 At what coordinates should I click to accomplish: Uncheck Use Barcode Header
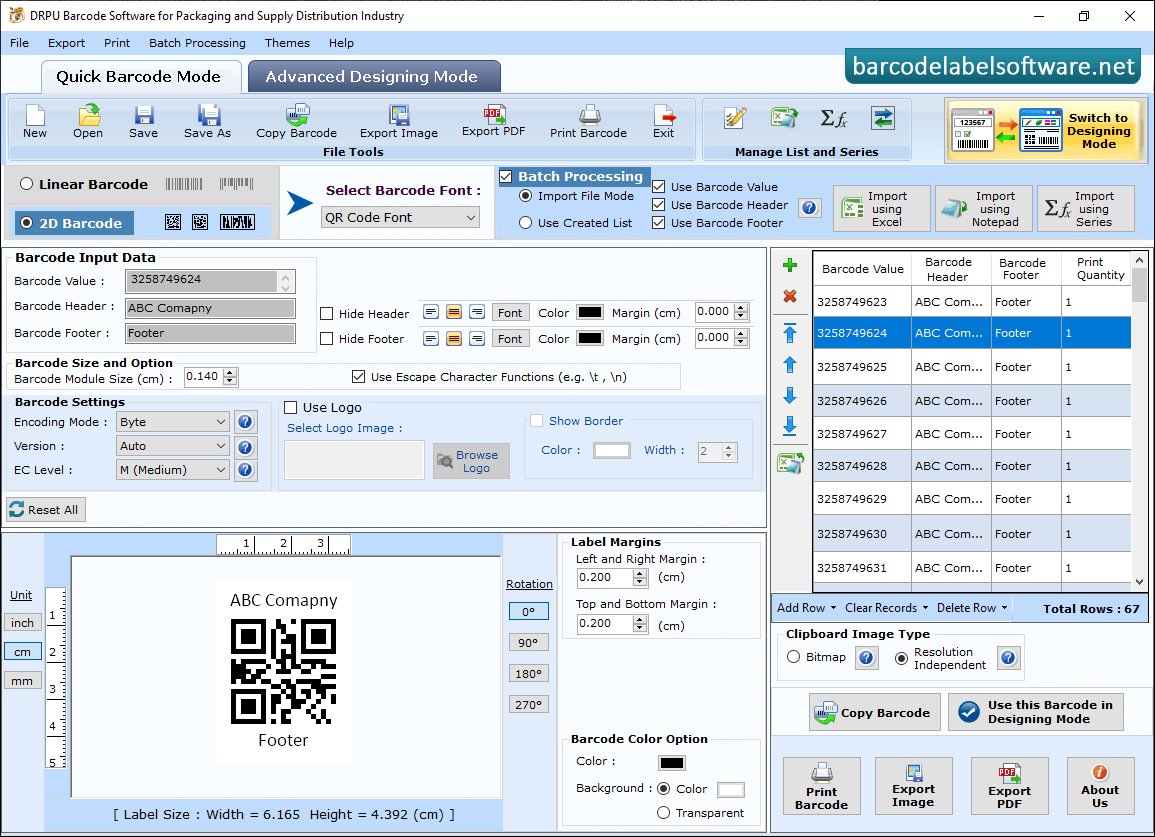point(659,205)
